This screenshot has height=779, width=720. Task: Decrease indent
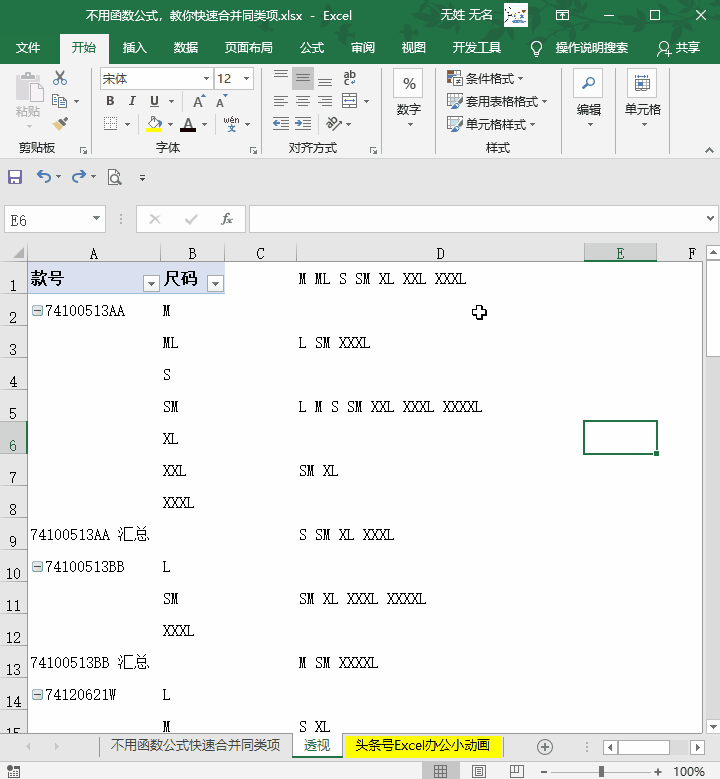pos(281,123)
